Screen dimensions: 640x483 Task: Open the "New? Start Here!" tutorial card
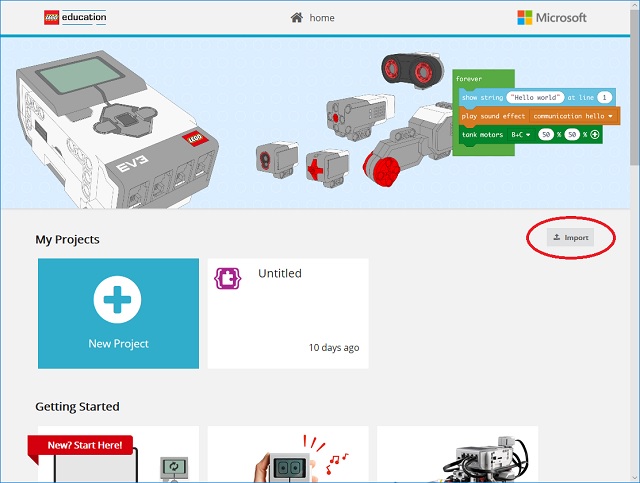click(118, 455)
